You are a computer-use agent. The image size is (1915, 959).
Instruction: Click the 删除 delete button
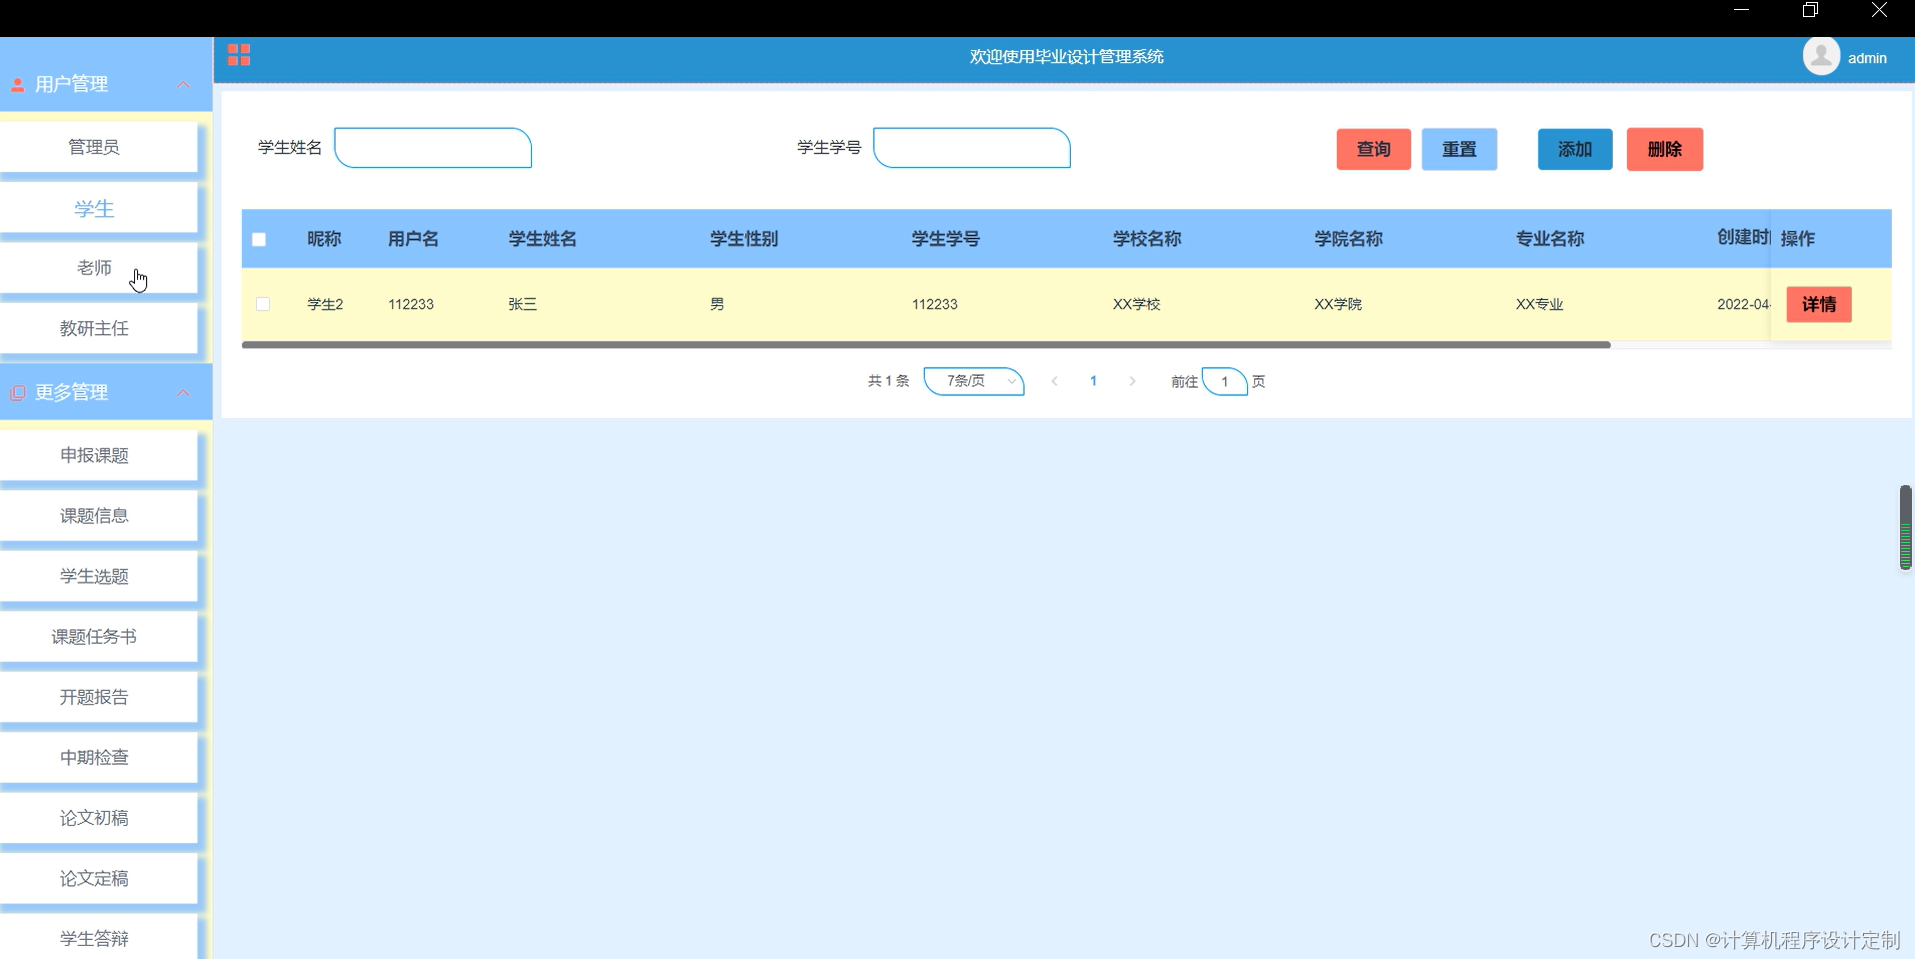pyautogui.click(x=1664, y=149)
